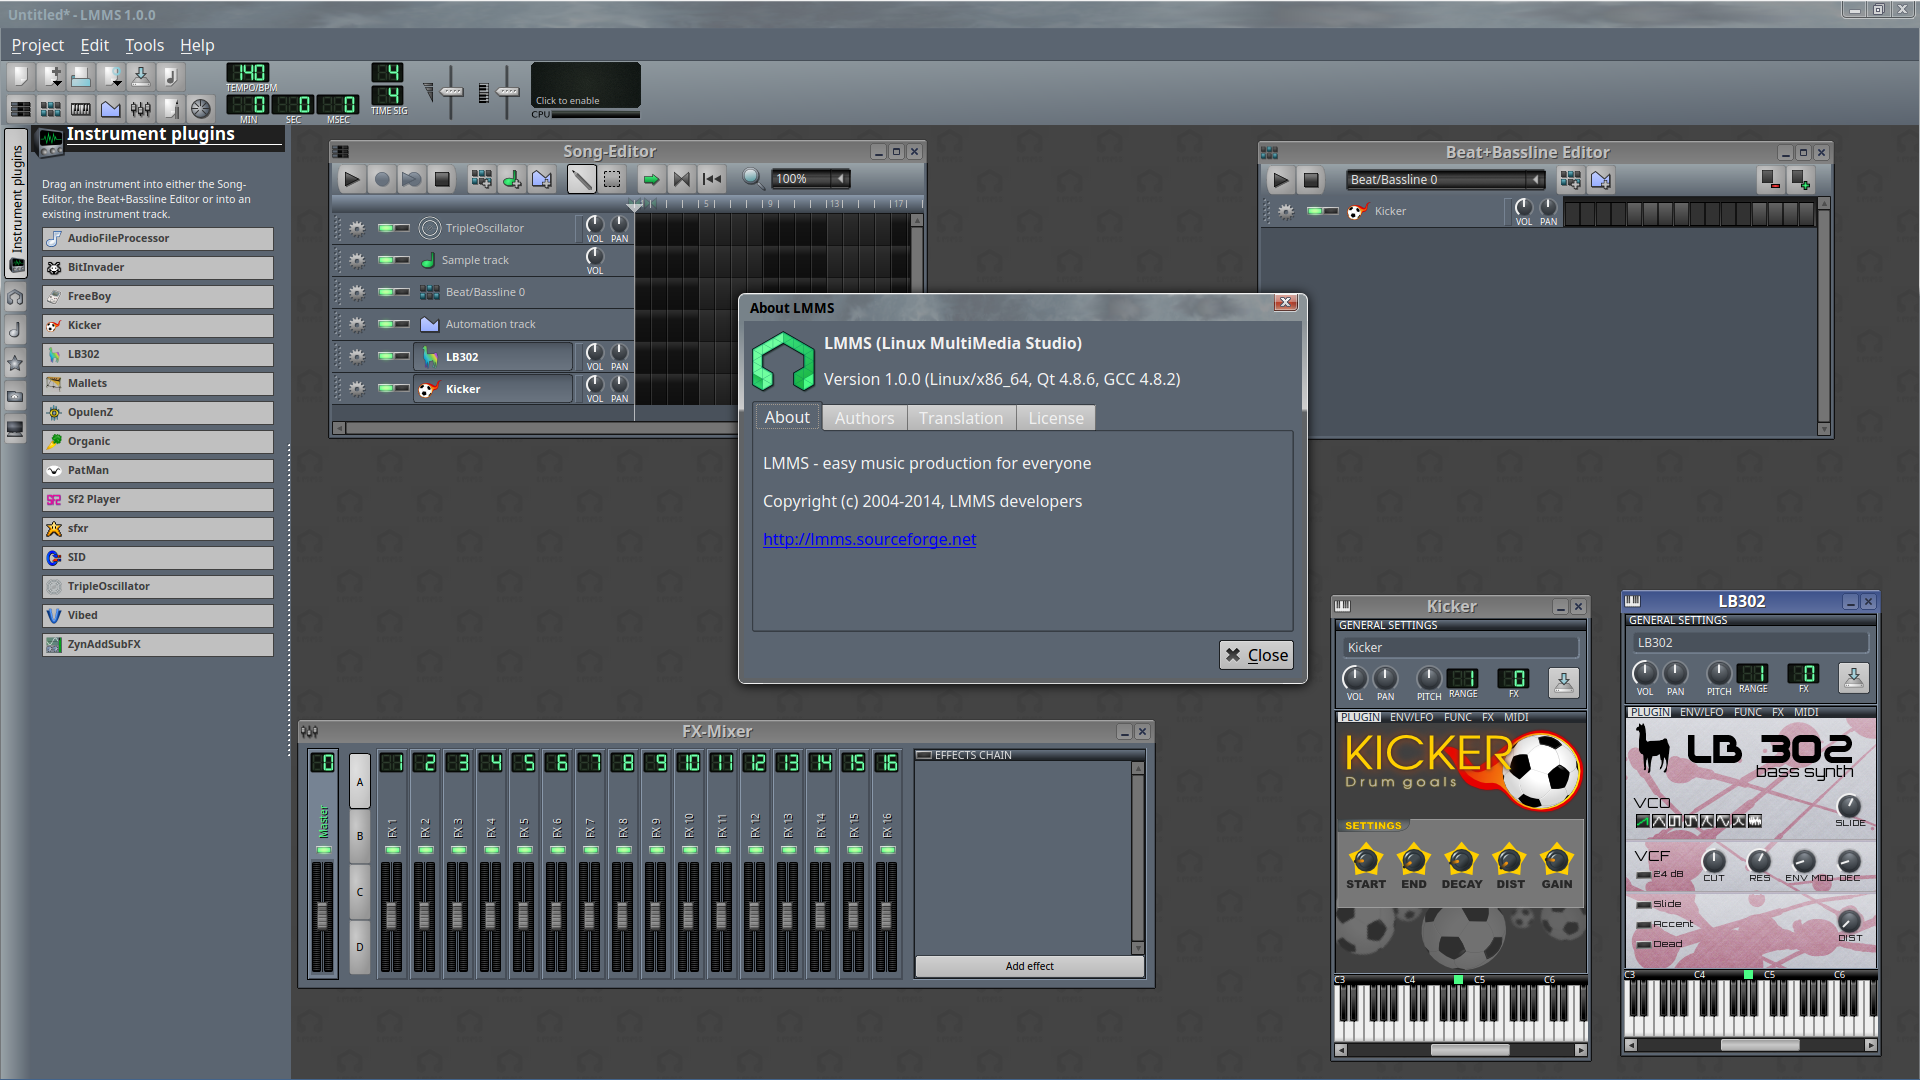Viewport: 1920px width, 1080px height.
Task: Click add steps icon in Beat+Bassline Editor
Action: coord(1801,180)
